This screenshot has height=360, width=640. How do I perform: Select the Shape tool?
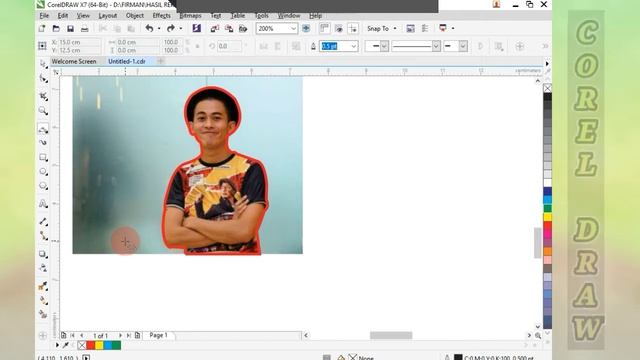point(43,78)
